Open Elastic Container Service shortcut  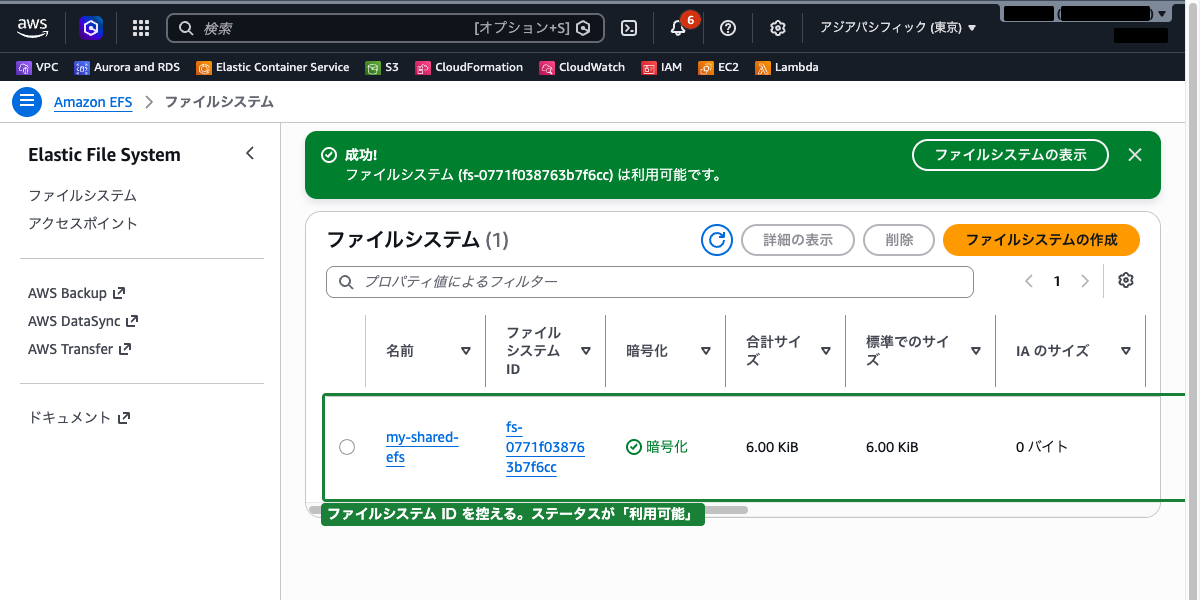click(x=273, y=67)
